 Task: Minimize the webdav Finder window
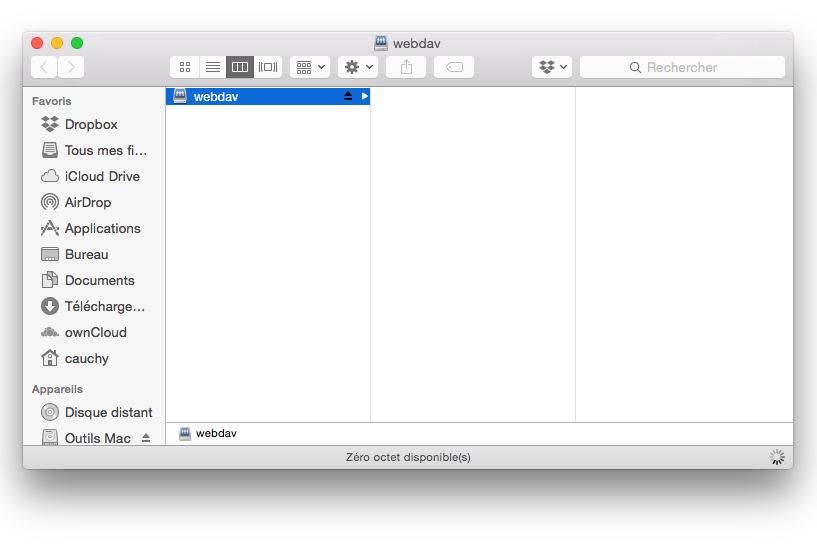[57, 43]
